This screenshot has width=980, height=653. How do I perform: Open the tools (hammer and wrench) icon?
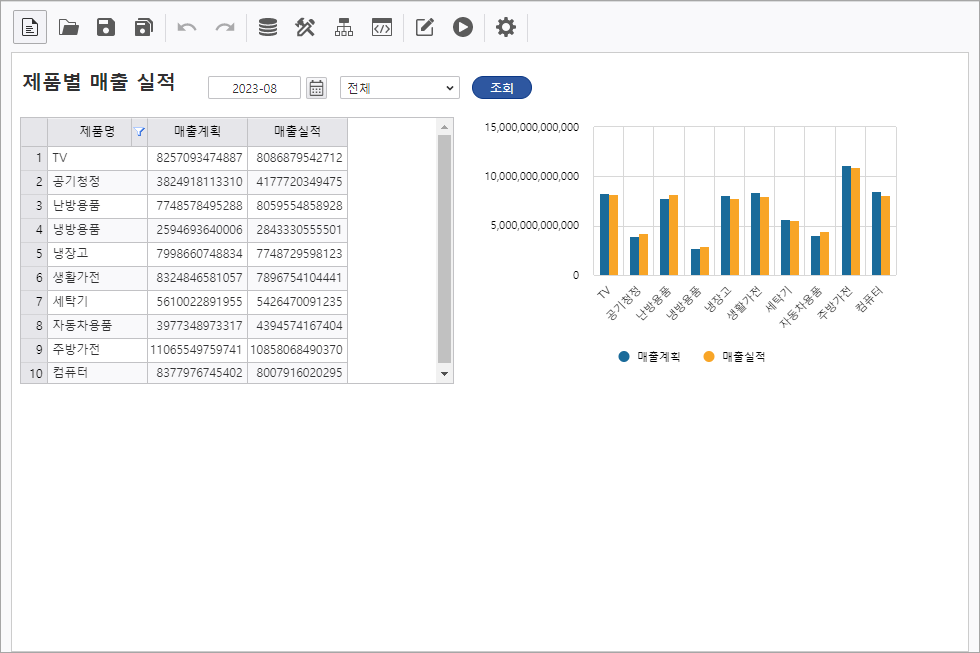click(305, 27)
